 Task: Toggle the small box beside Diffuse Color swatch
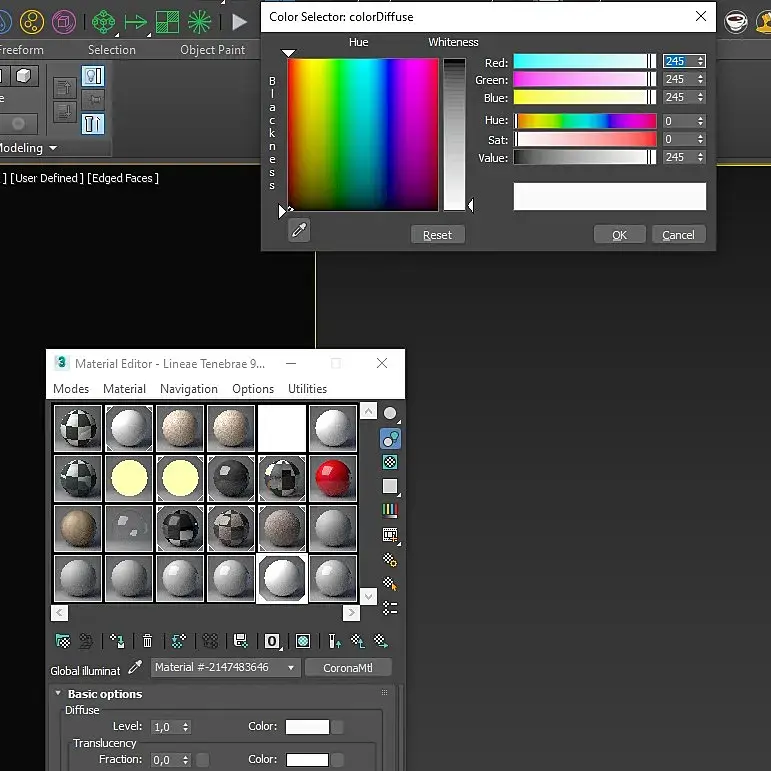(x=338, y=727)
